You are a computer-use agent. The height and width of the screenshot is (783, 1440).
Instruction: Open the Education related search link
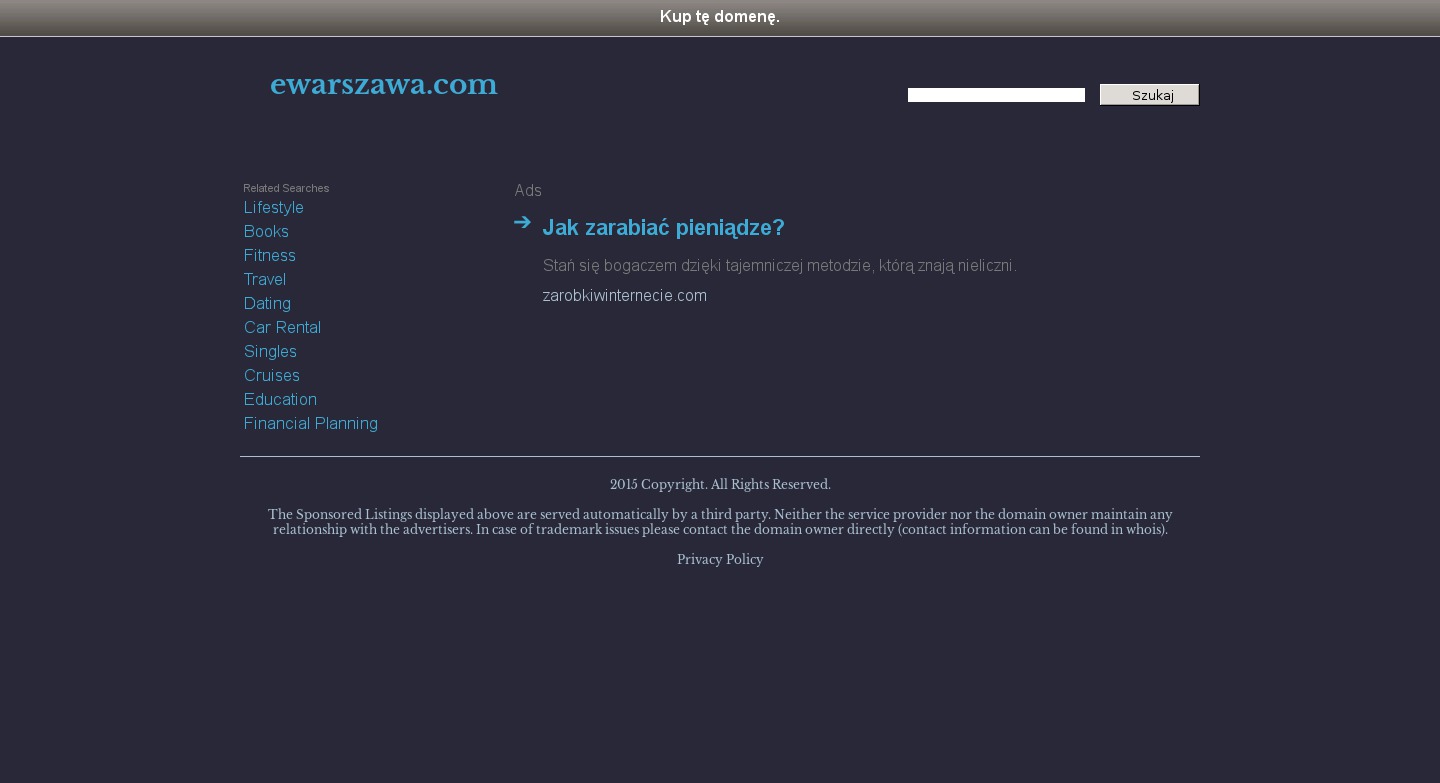280,400
